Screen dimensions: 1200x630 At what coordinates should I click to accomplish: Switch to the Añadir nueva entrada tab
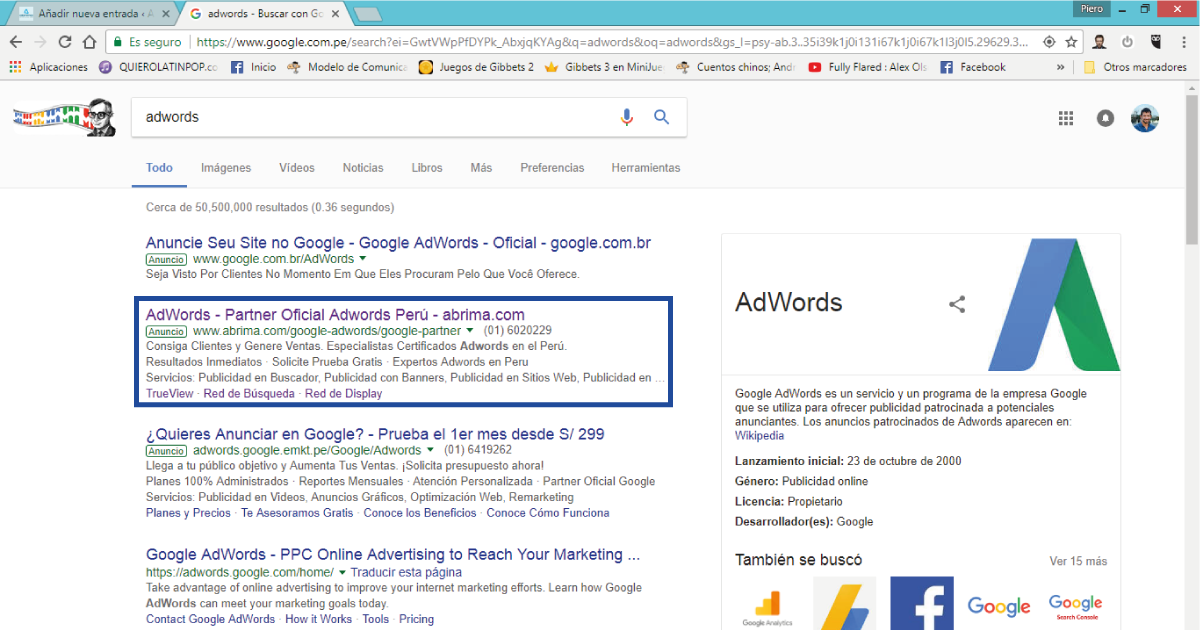coord(92,14)
